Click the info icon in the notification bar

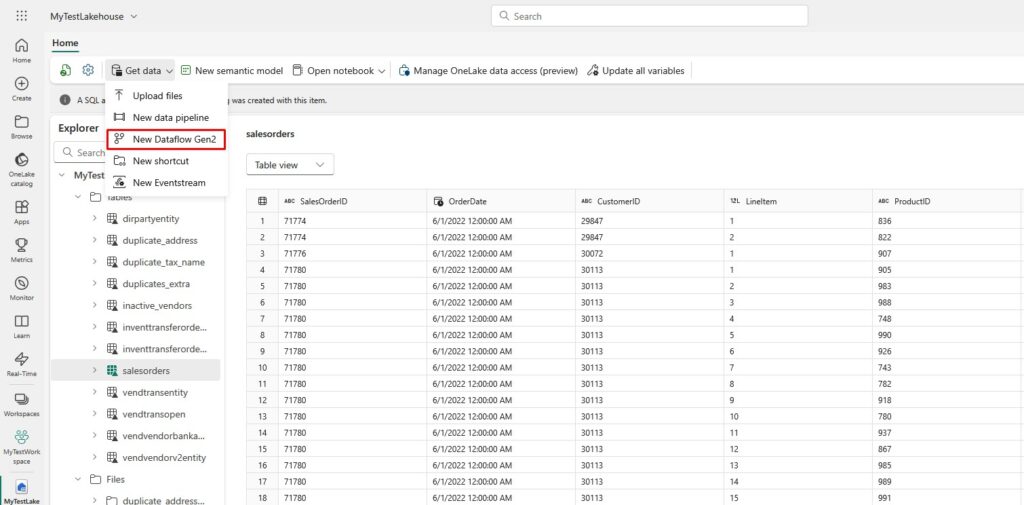[x=65, y=101]
